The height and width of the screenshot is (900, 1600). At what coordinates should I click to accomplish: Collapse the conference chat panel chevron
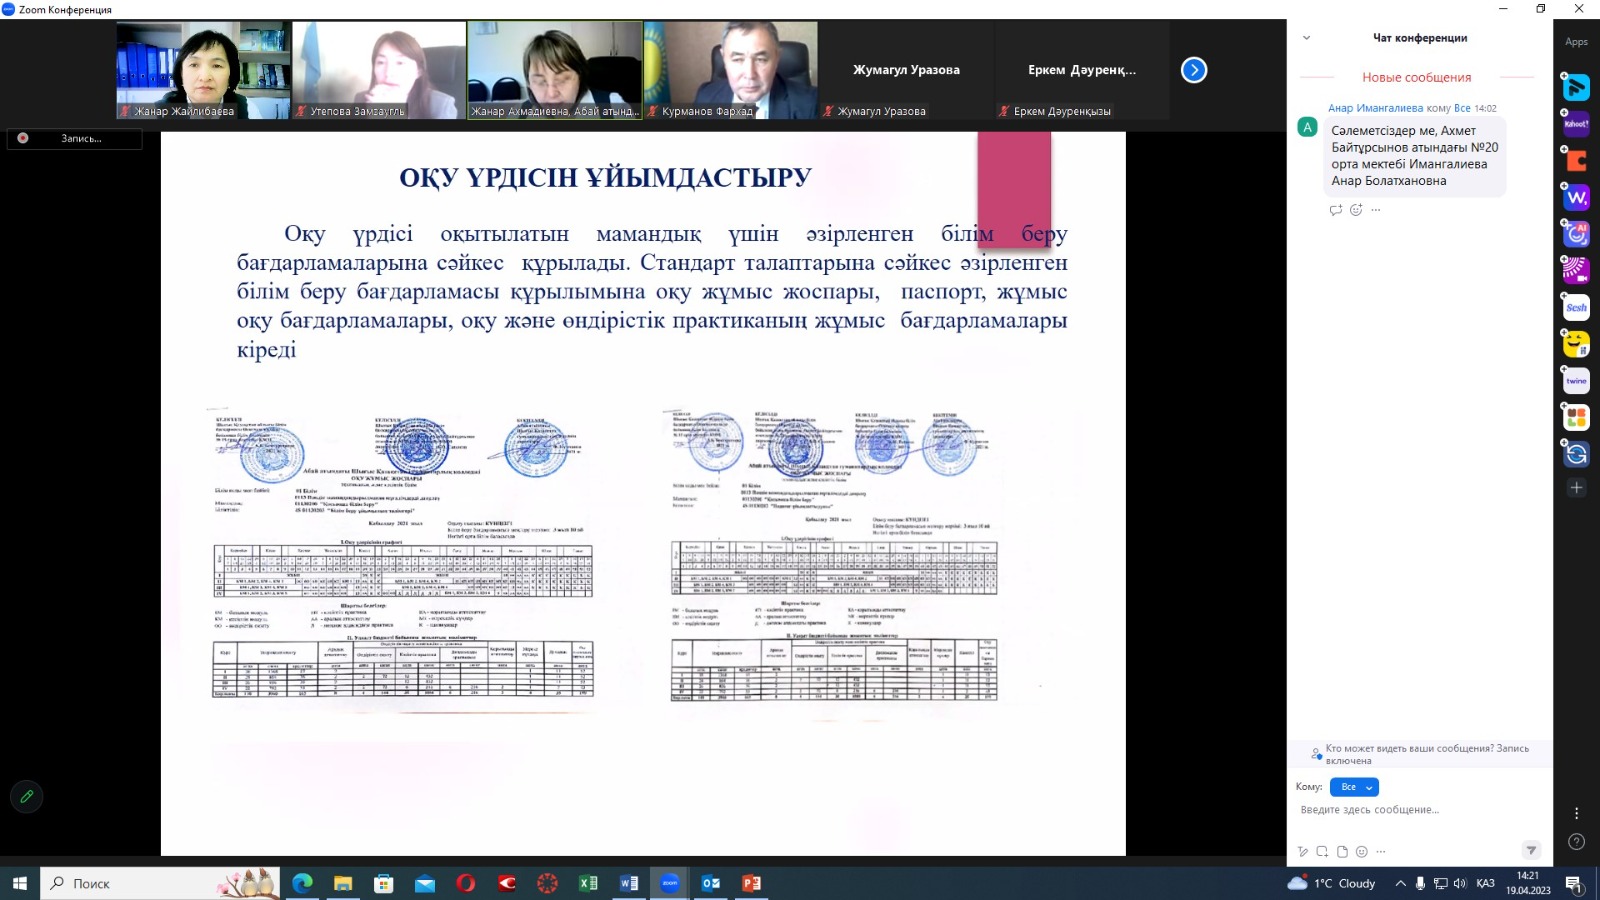point(1306,38)
